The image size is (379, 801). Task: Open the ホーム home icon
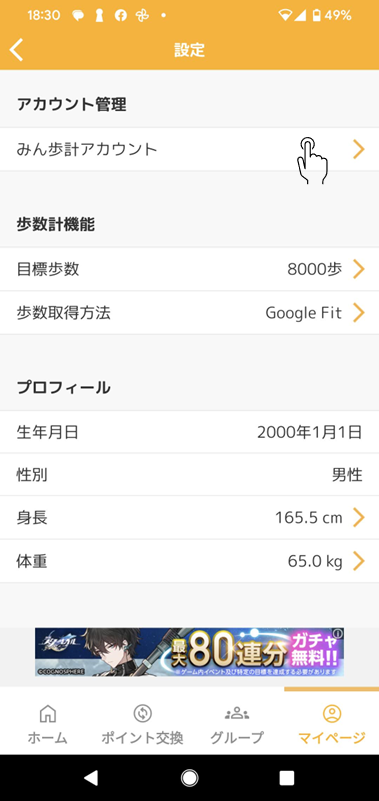click(48, 713)
